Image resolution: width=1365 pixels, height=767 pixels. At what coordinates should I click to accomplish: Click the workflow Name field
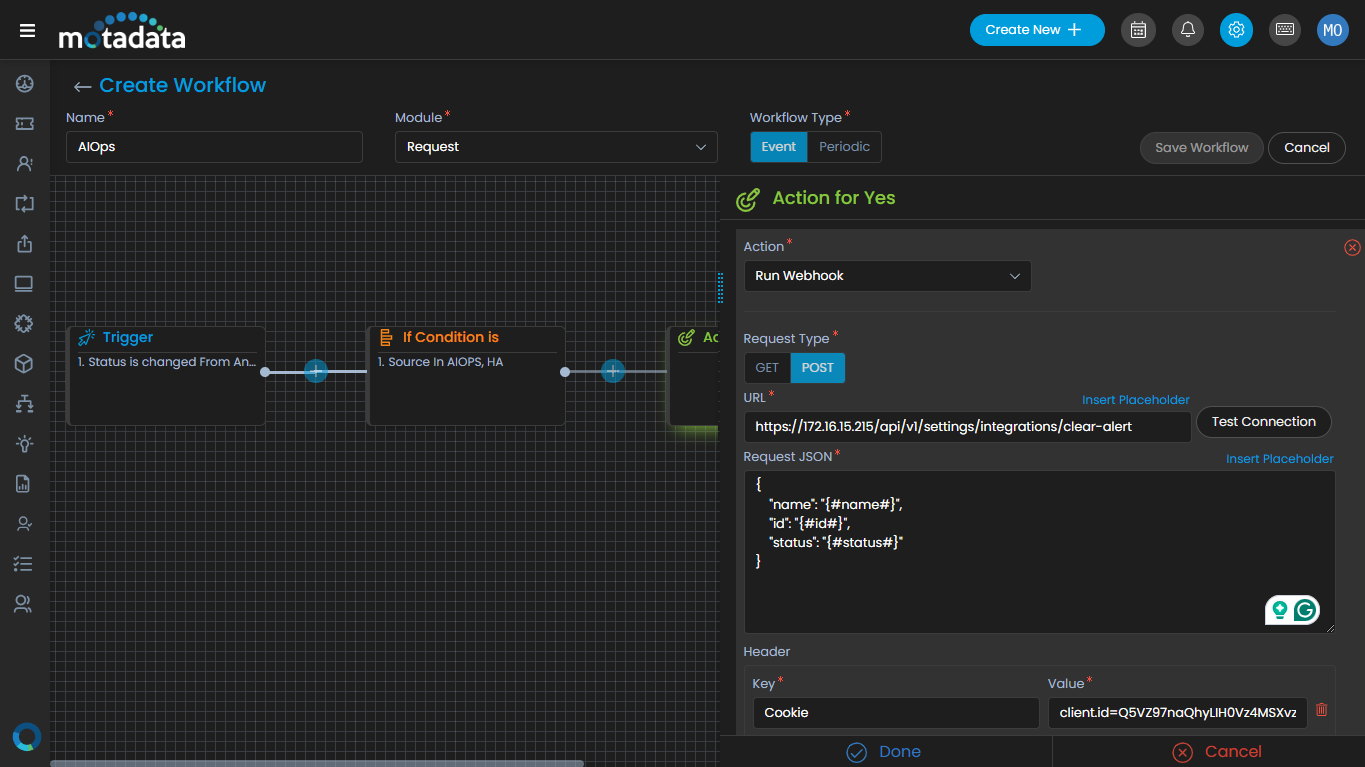214,147
